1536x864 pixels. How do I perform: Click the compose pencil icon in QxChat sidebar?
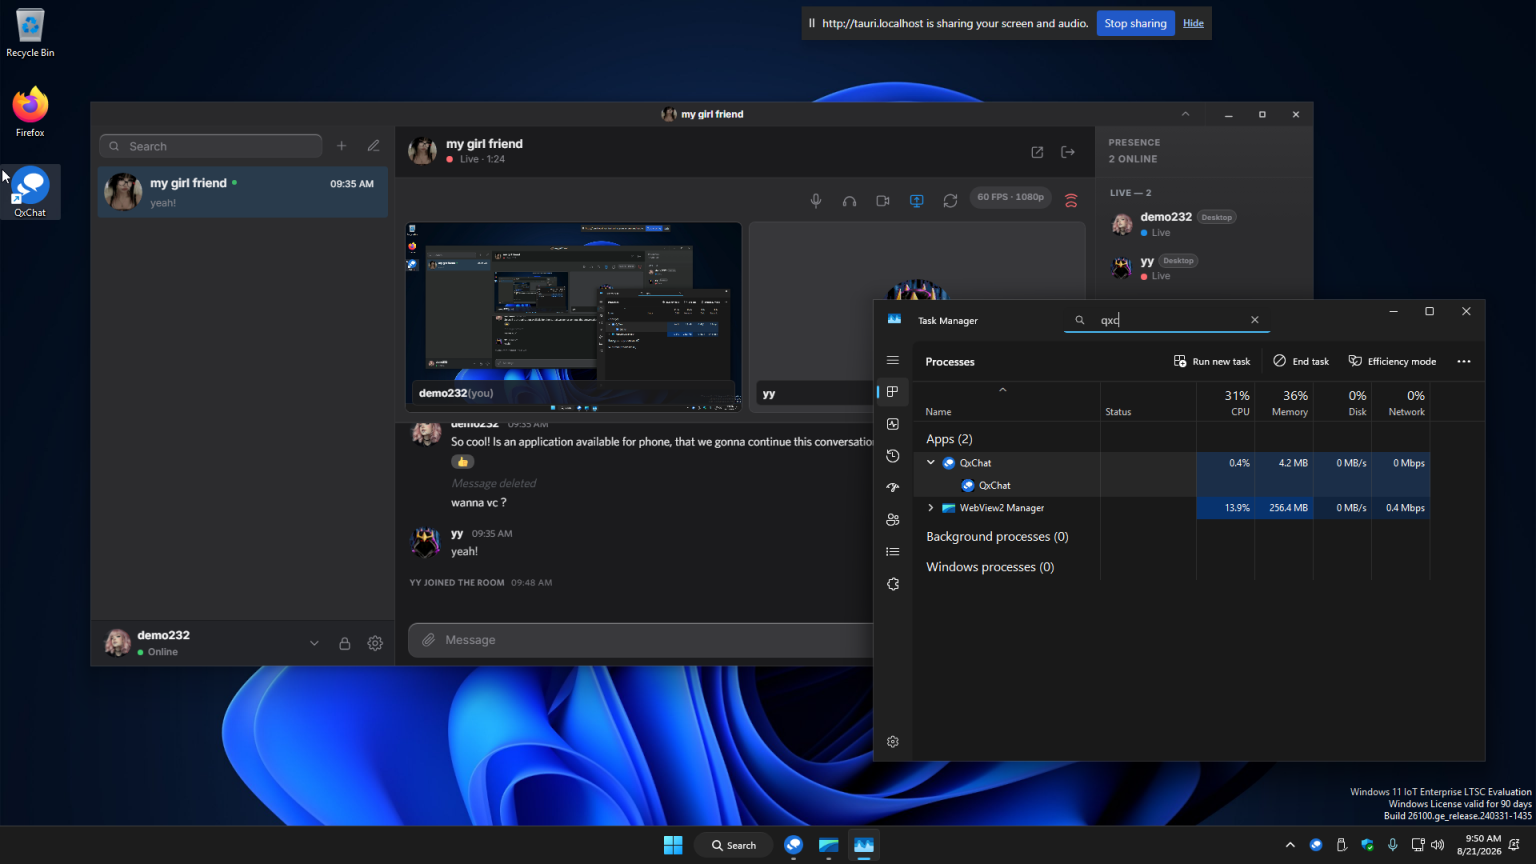pos(373,146)
